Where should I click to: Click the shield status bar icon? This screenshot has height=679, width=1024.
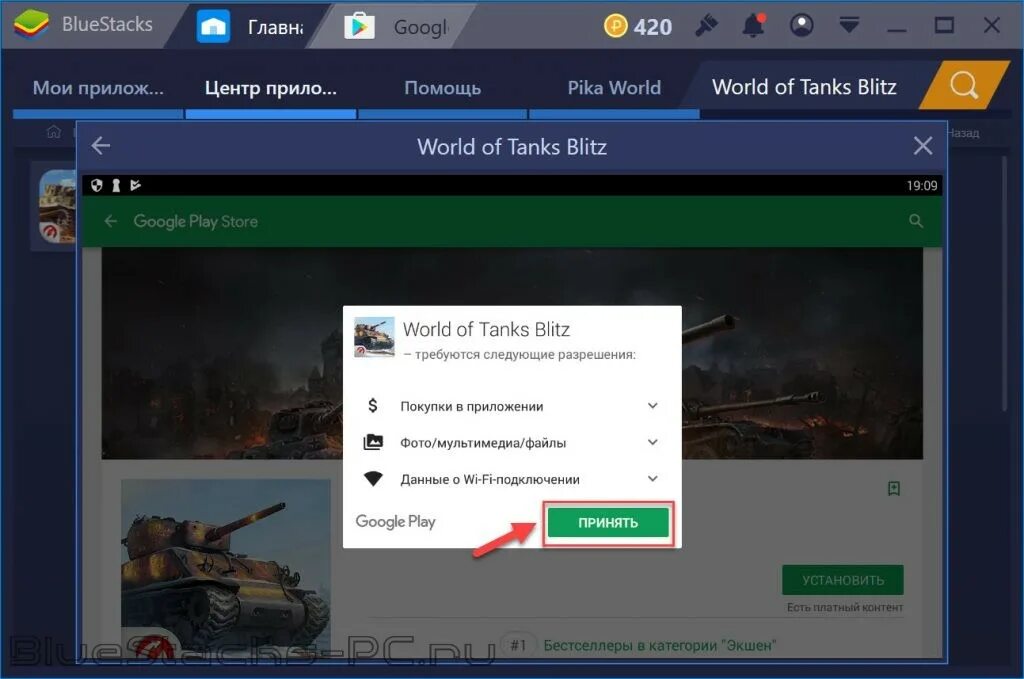click(97, 185)
